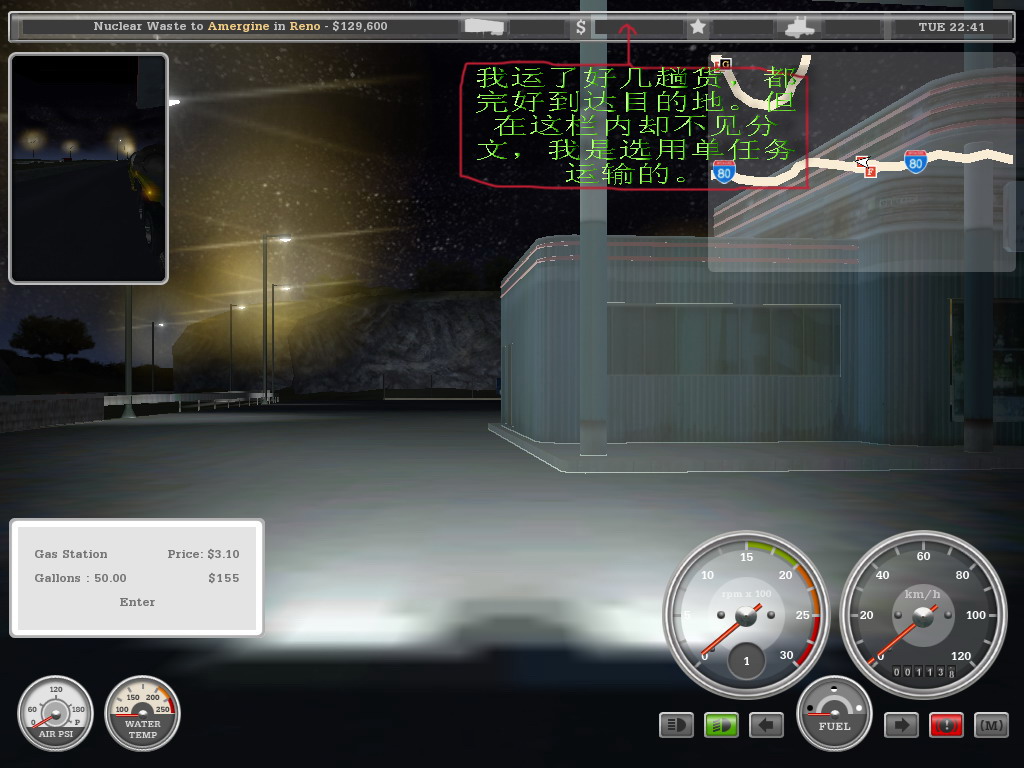The width and height of the screenshot is (1024, 768).
Task: Click the trailer cargo icon in top bar
Action: click(484, 27)
